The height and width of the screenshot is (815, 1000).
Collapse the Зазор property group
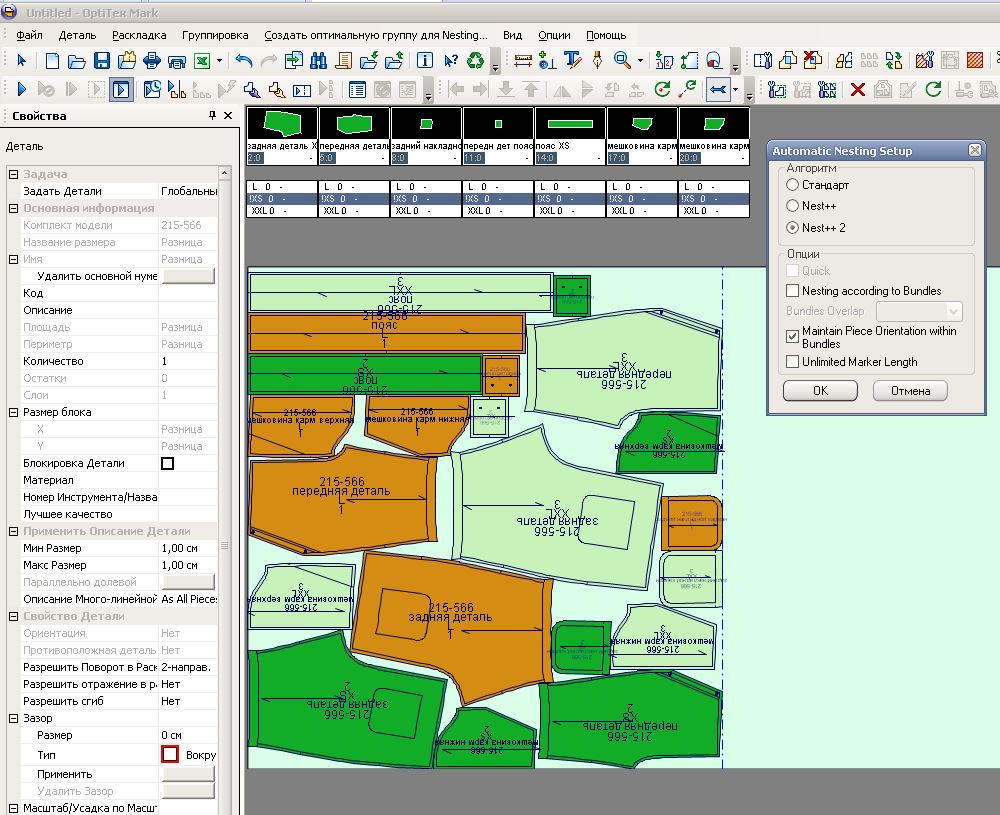(x=14, y=718)
